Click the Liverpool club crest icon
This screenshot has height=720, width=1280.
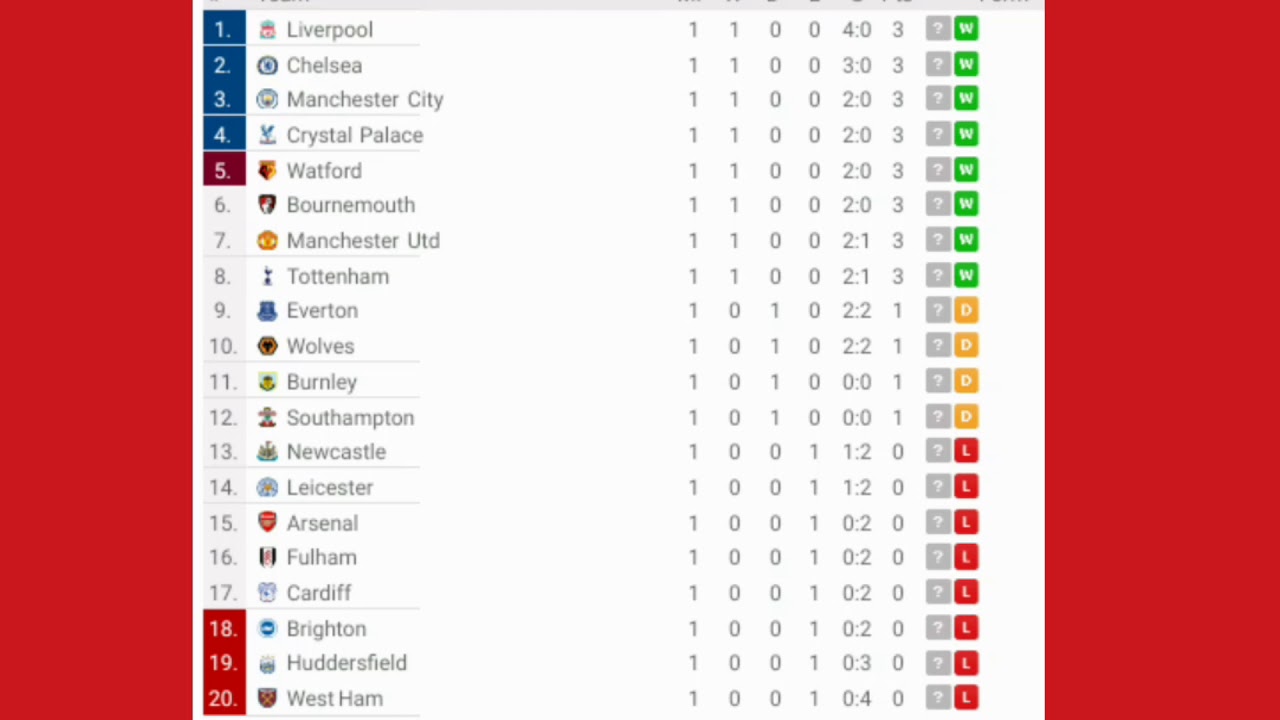point(267,30)
